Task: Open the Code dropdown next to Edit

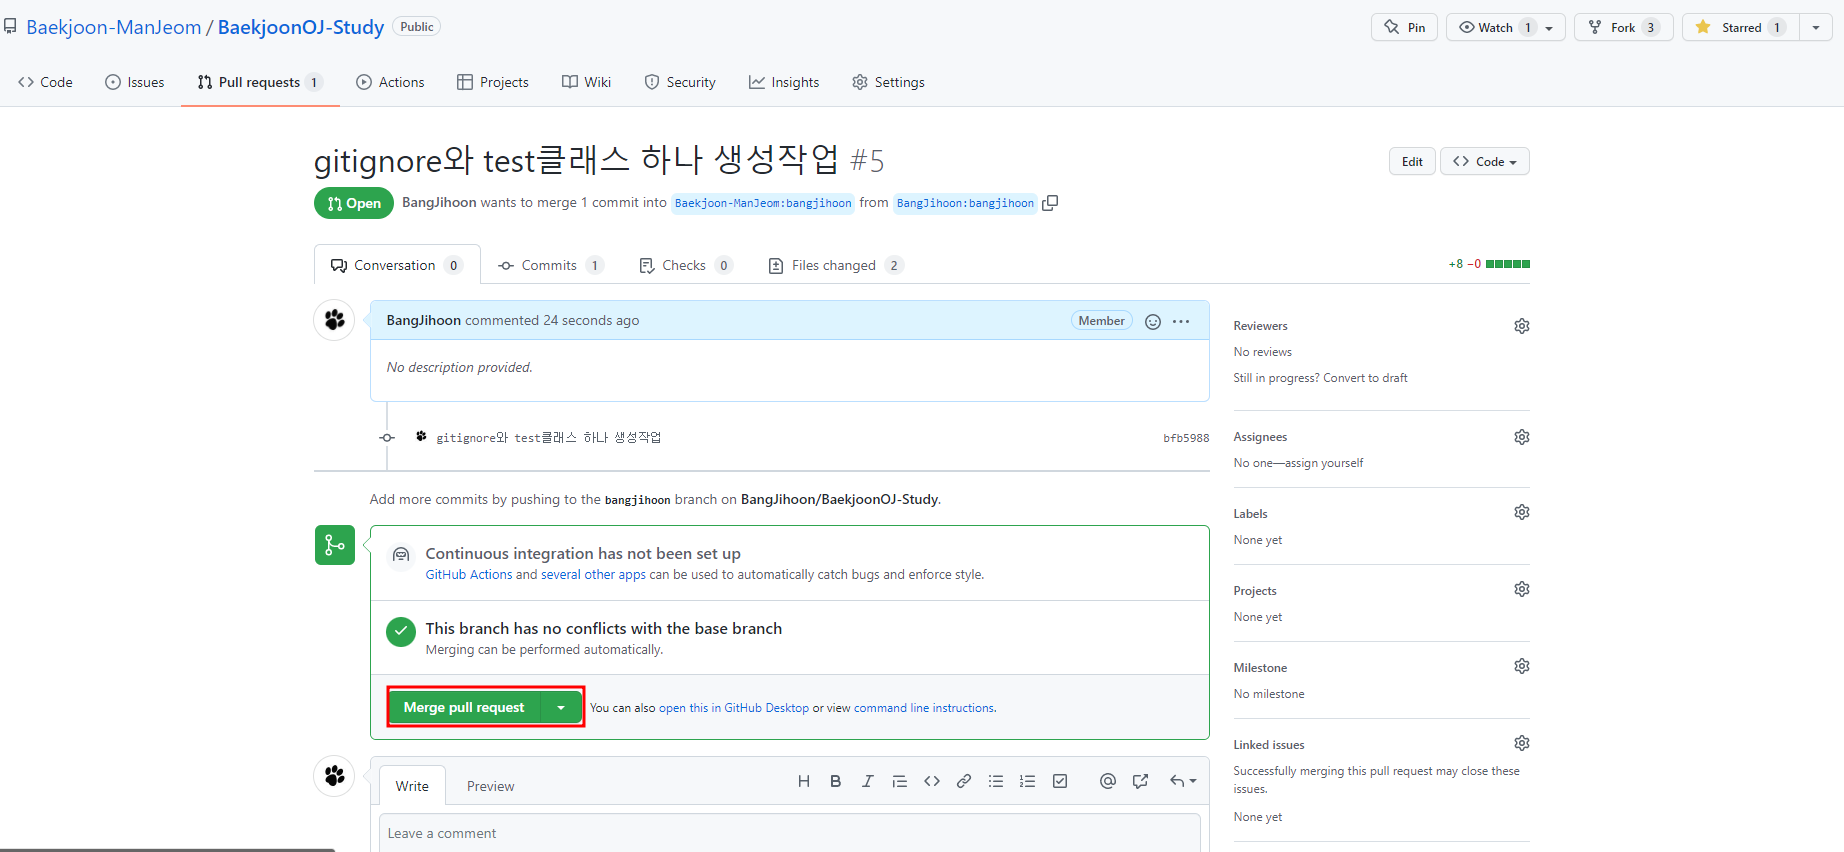Action: (1484, 161)
